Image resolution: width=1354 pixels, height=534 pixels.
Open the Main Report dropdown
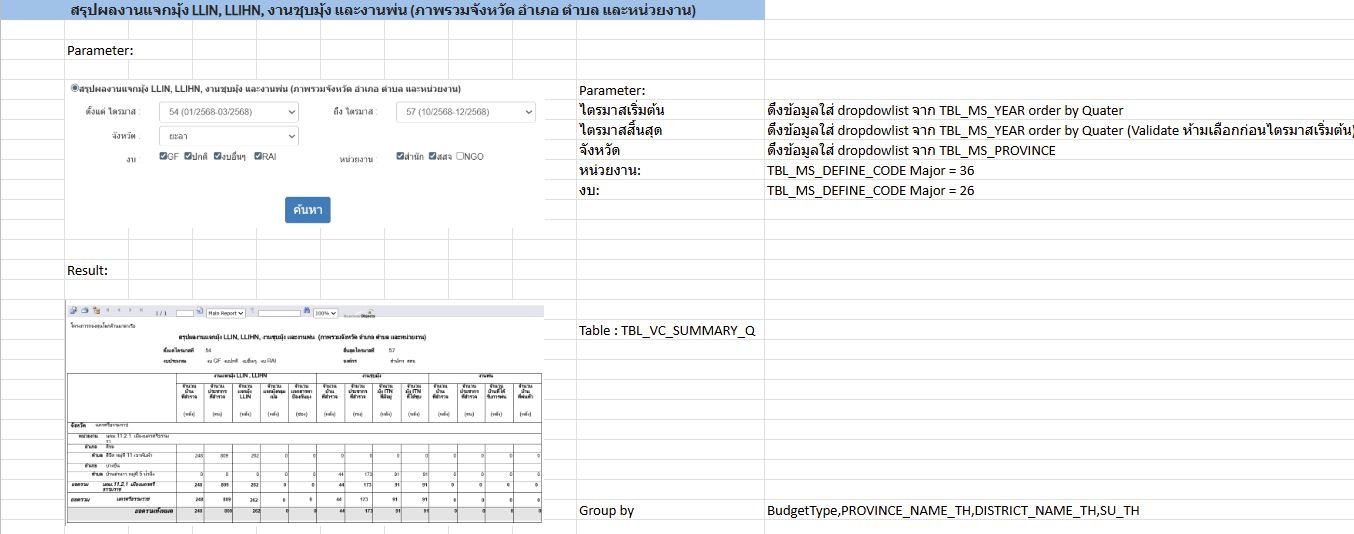224,312
